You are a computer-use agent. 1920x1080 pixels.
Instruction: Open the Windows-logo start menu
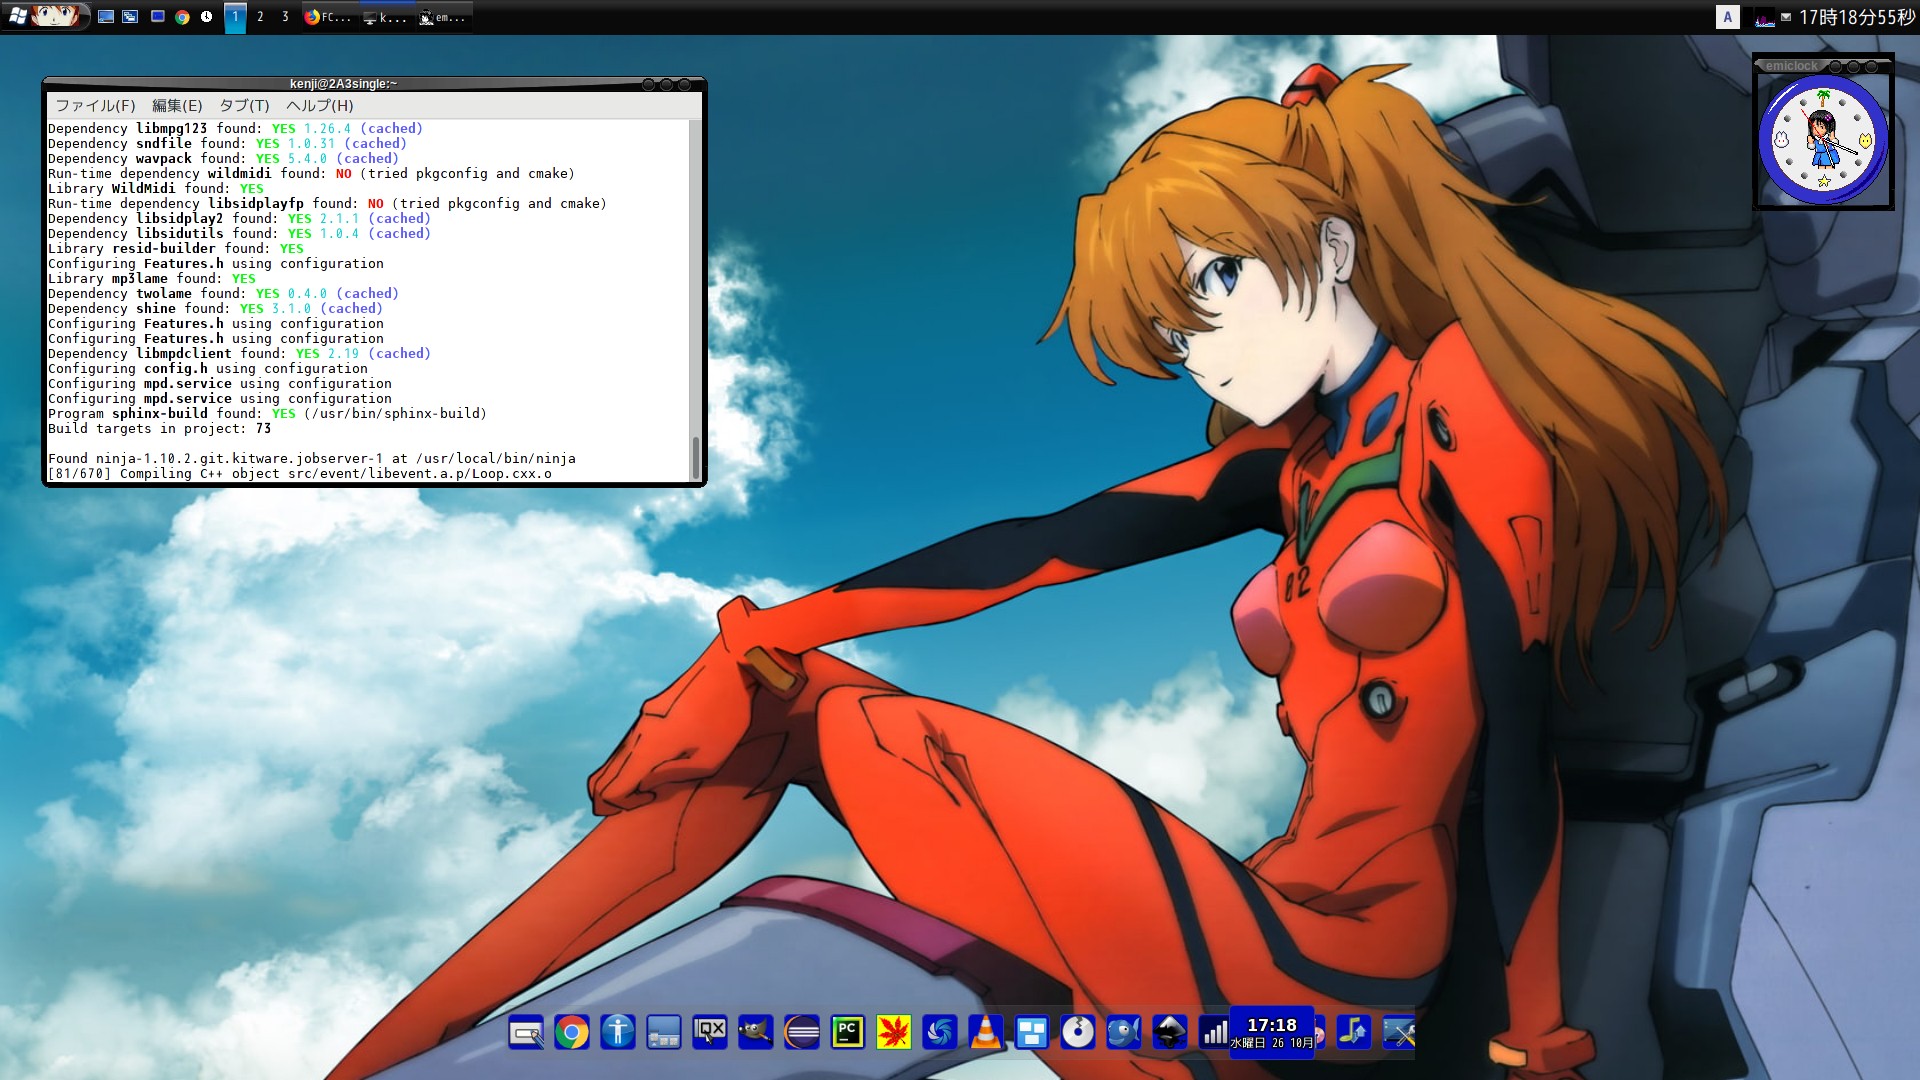[x=20, y=16]
